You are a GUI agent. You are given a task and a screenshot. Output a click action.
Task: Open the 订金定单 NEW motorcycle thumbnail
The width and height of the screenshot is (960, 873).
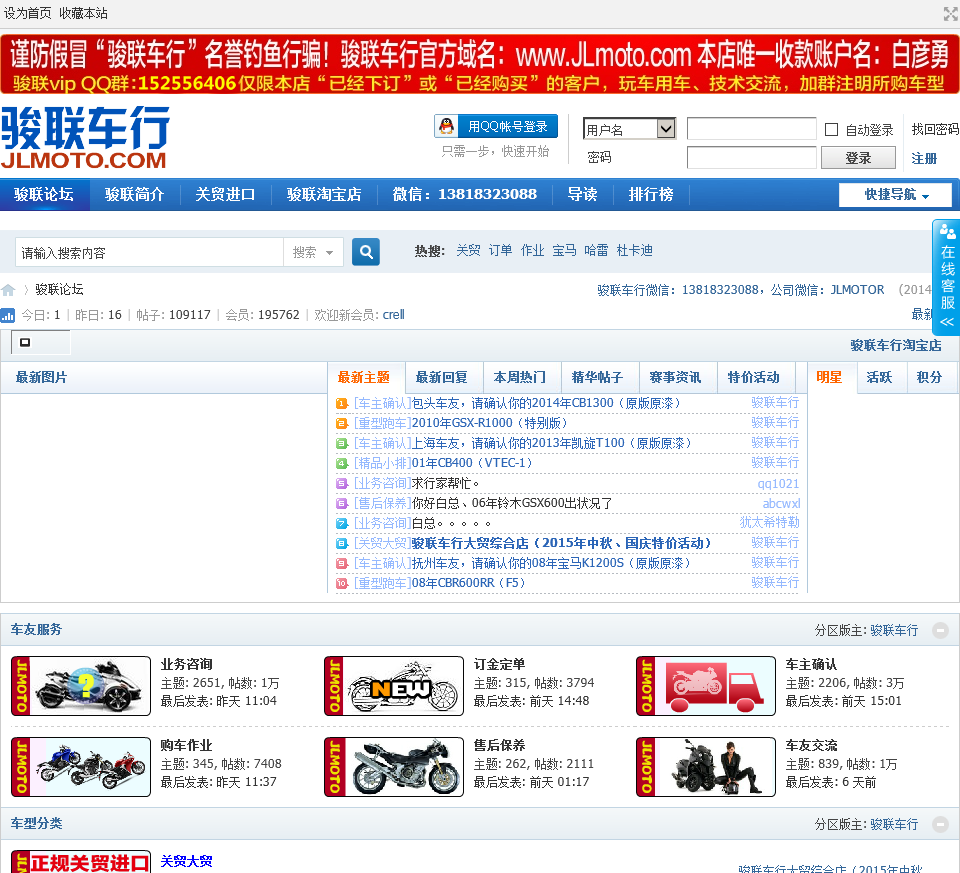click(x=394, y=686)
